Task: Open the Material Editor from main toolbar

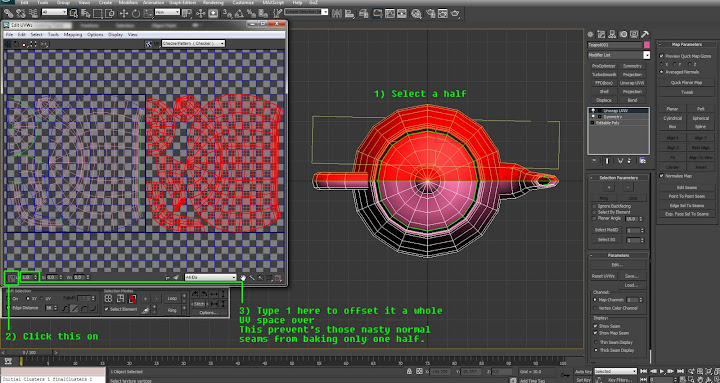Action: (x=416, y=14)
